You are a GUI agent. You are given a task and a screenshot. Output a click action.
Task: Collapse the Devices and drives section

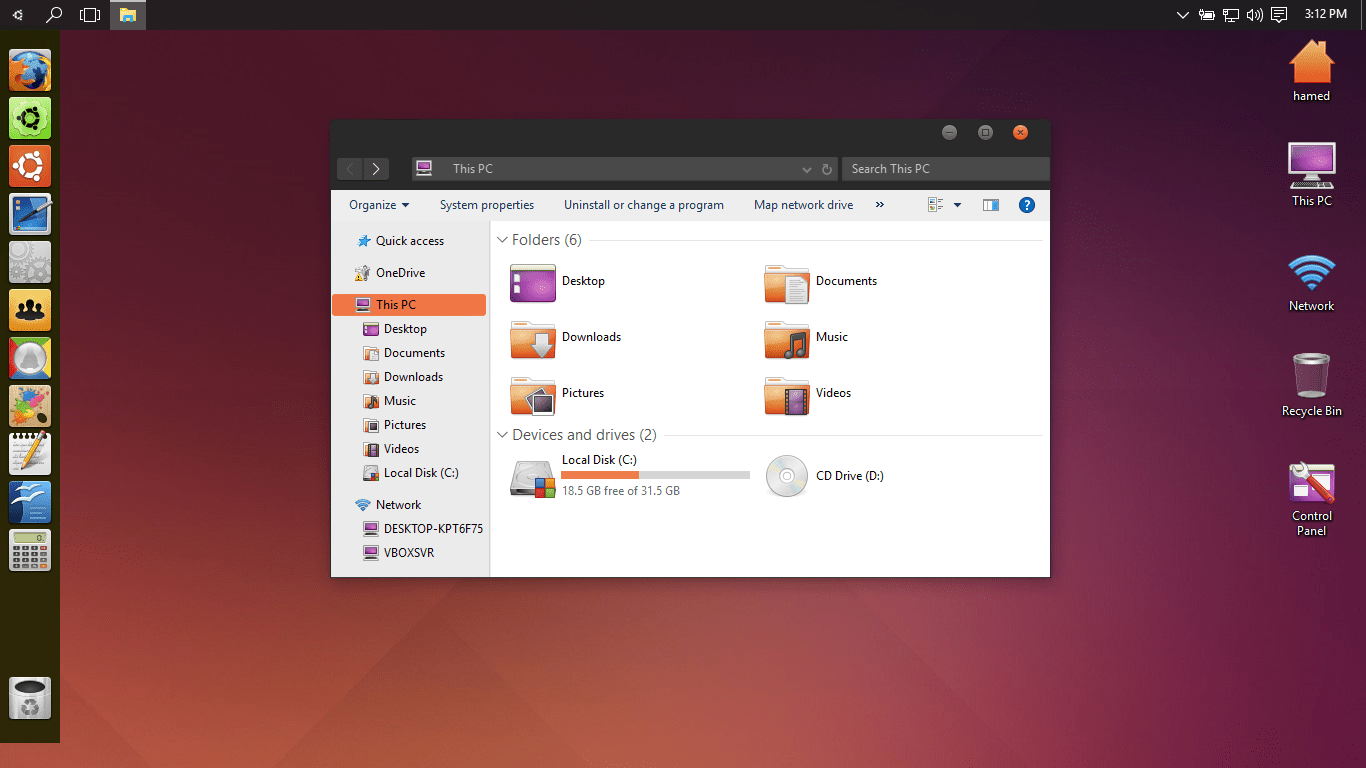pyautogui.click(x=502, y=435)
